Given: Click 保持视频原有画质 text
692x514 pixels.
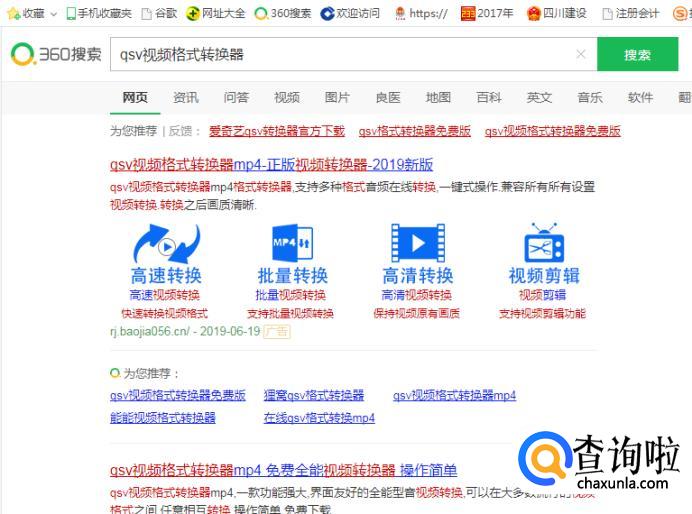Looking at the screenshot, I should [417, 313].
